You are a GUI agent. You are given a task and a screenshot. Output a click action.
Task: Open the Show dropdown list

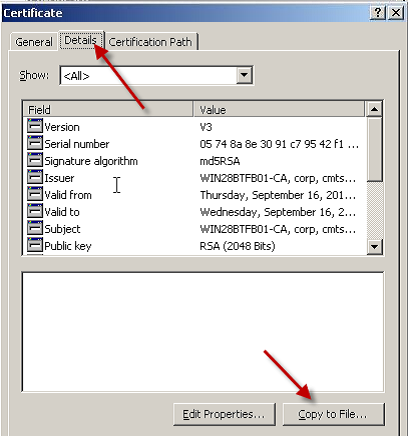(156, 76)
